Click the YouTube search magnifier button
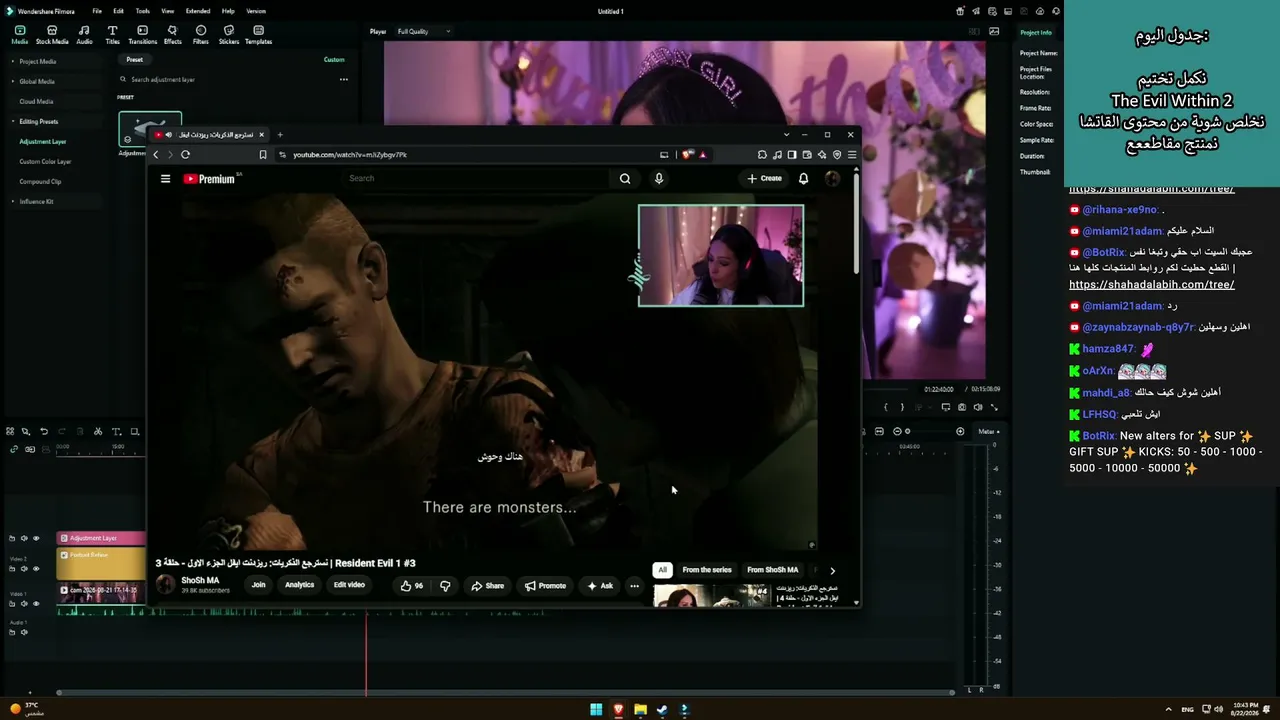The width and height of the screenshot is (1280, 720). pyautogui.click(x=625, y=179)
